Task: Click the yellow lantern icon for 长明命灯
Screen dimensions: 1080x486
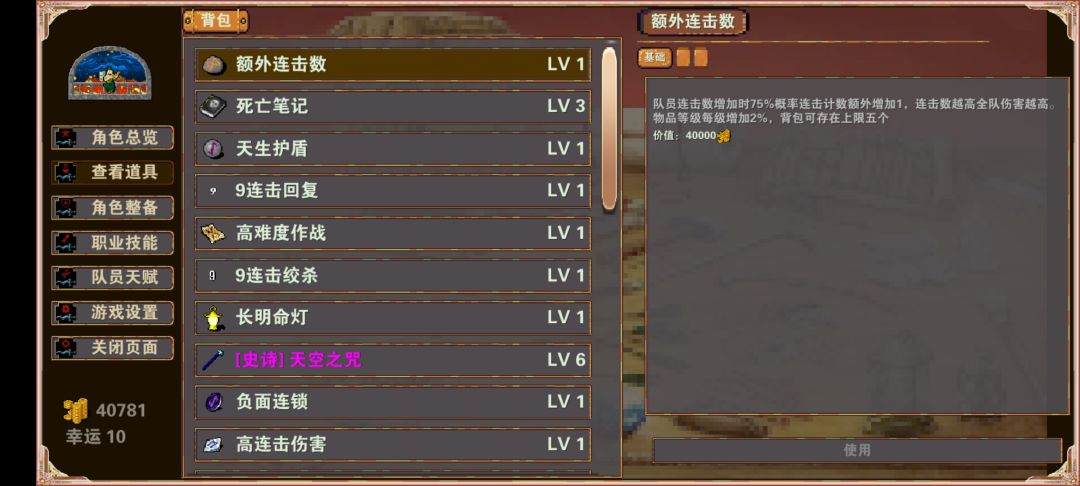Action: click(x=213, y=318)
